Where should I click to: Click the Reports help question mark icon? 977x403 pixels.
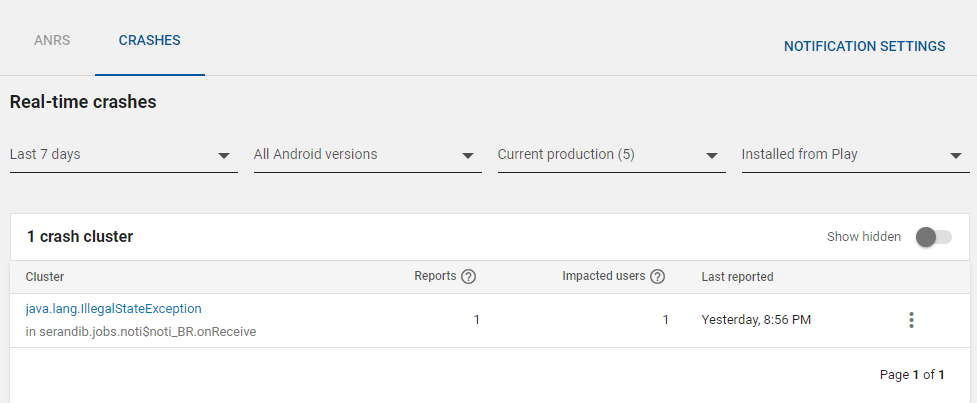coord(468,277)
